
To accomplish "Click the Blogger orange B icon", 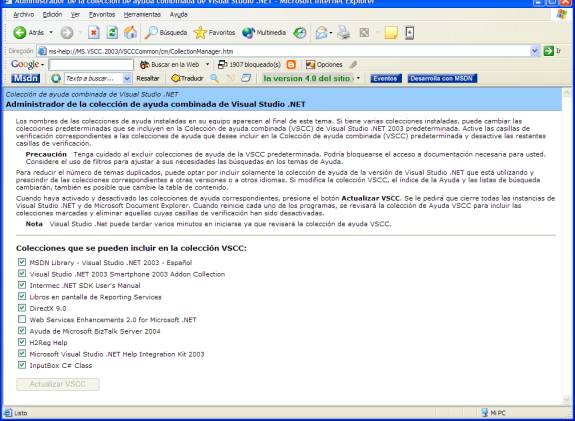I will click(291, 65).
